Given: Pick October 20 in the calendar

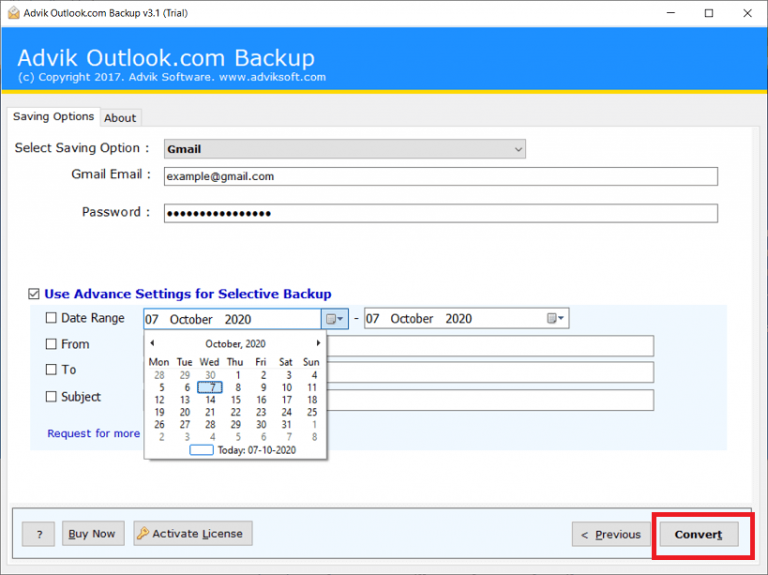Looking at the screenshot, I should 185,412.
